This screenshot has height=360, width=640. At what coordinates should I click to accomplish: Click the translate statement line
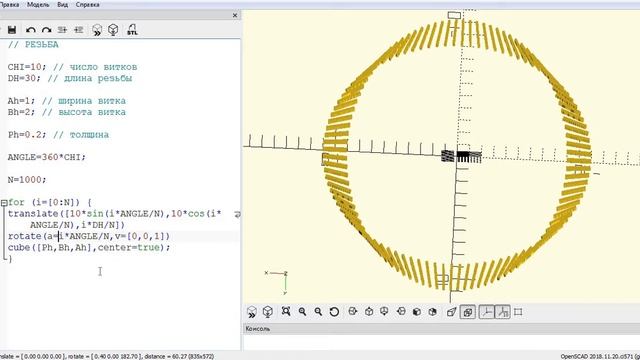point(115,219)
